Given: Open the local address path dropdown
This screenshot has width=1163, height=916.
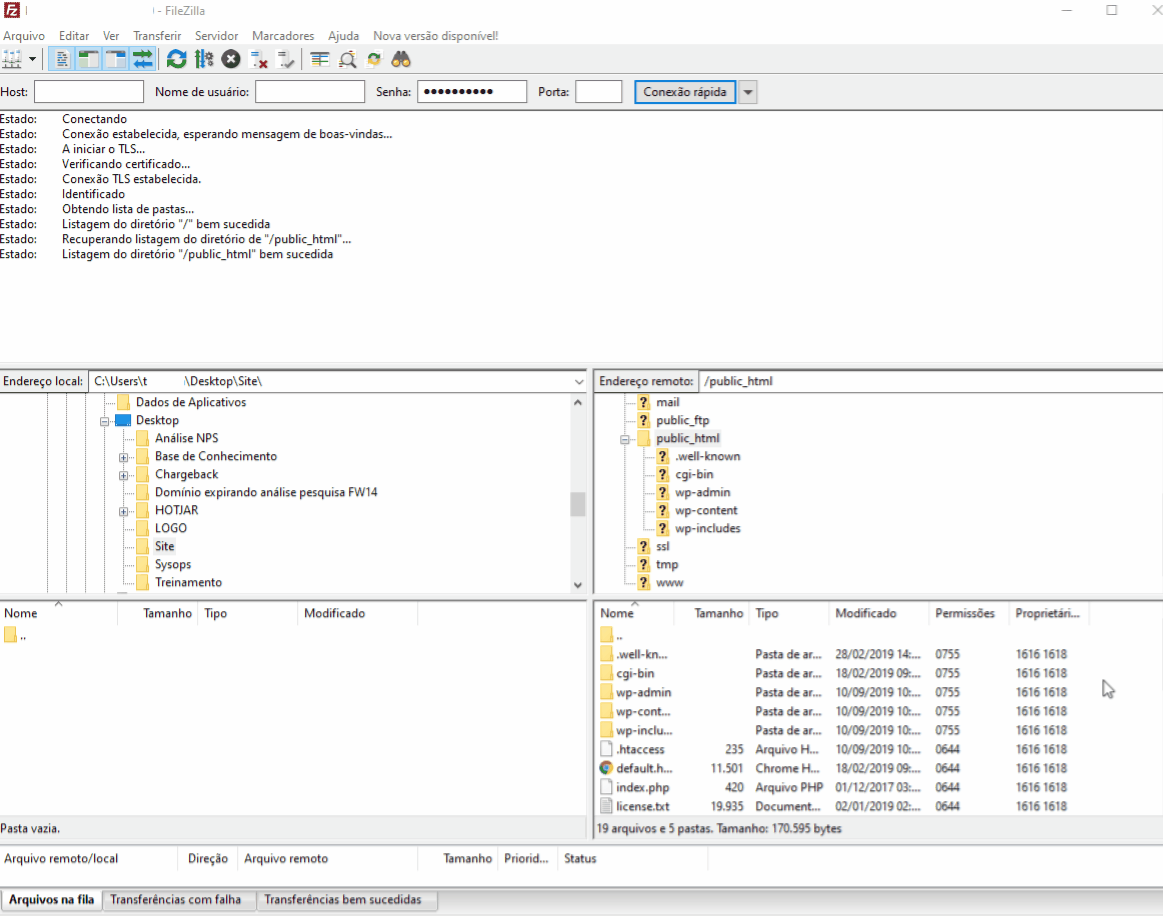Looking at the screenshot, I should point(579,381).
